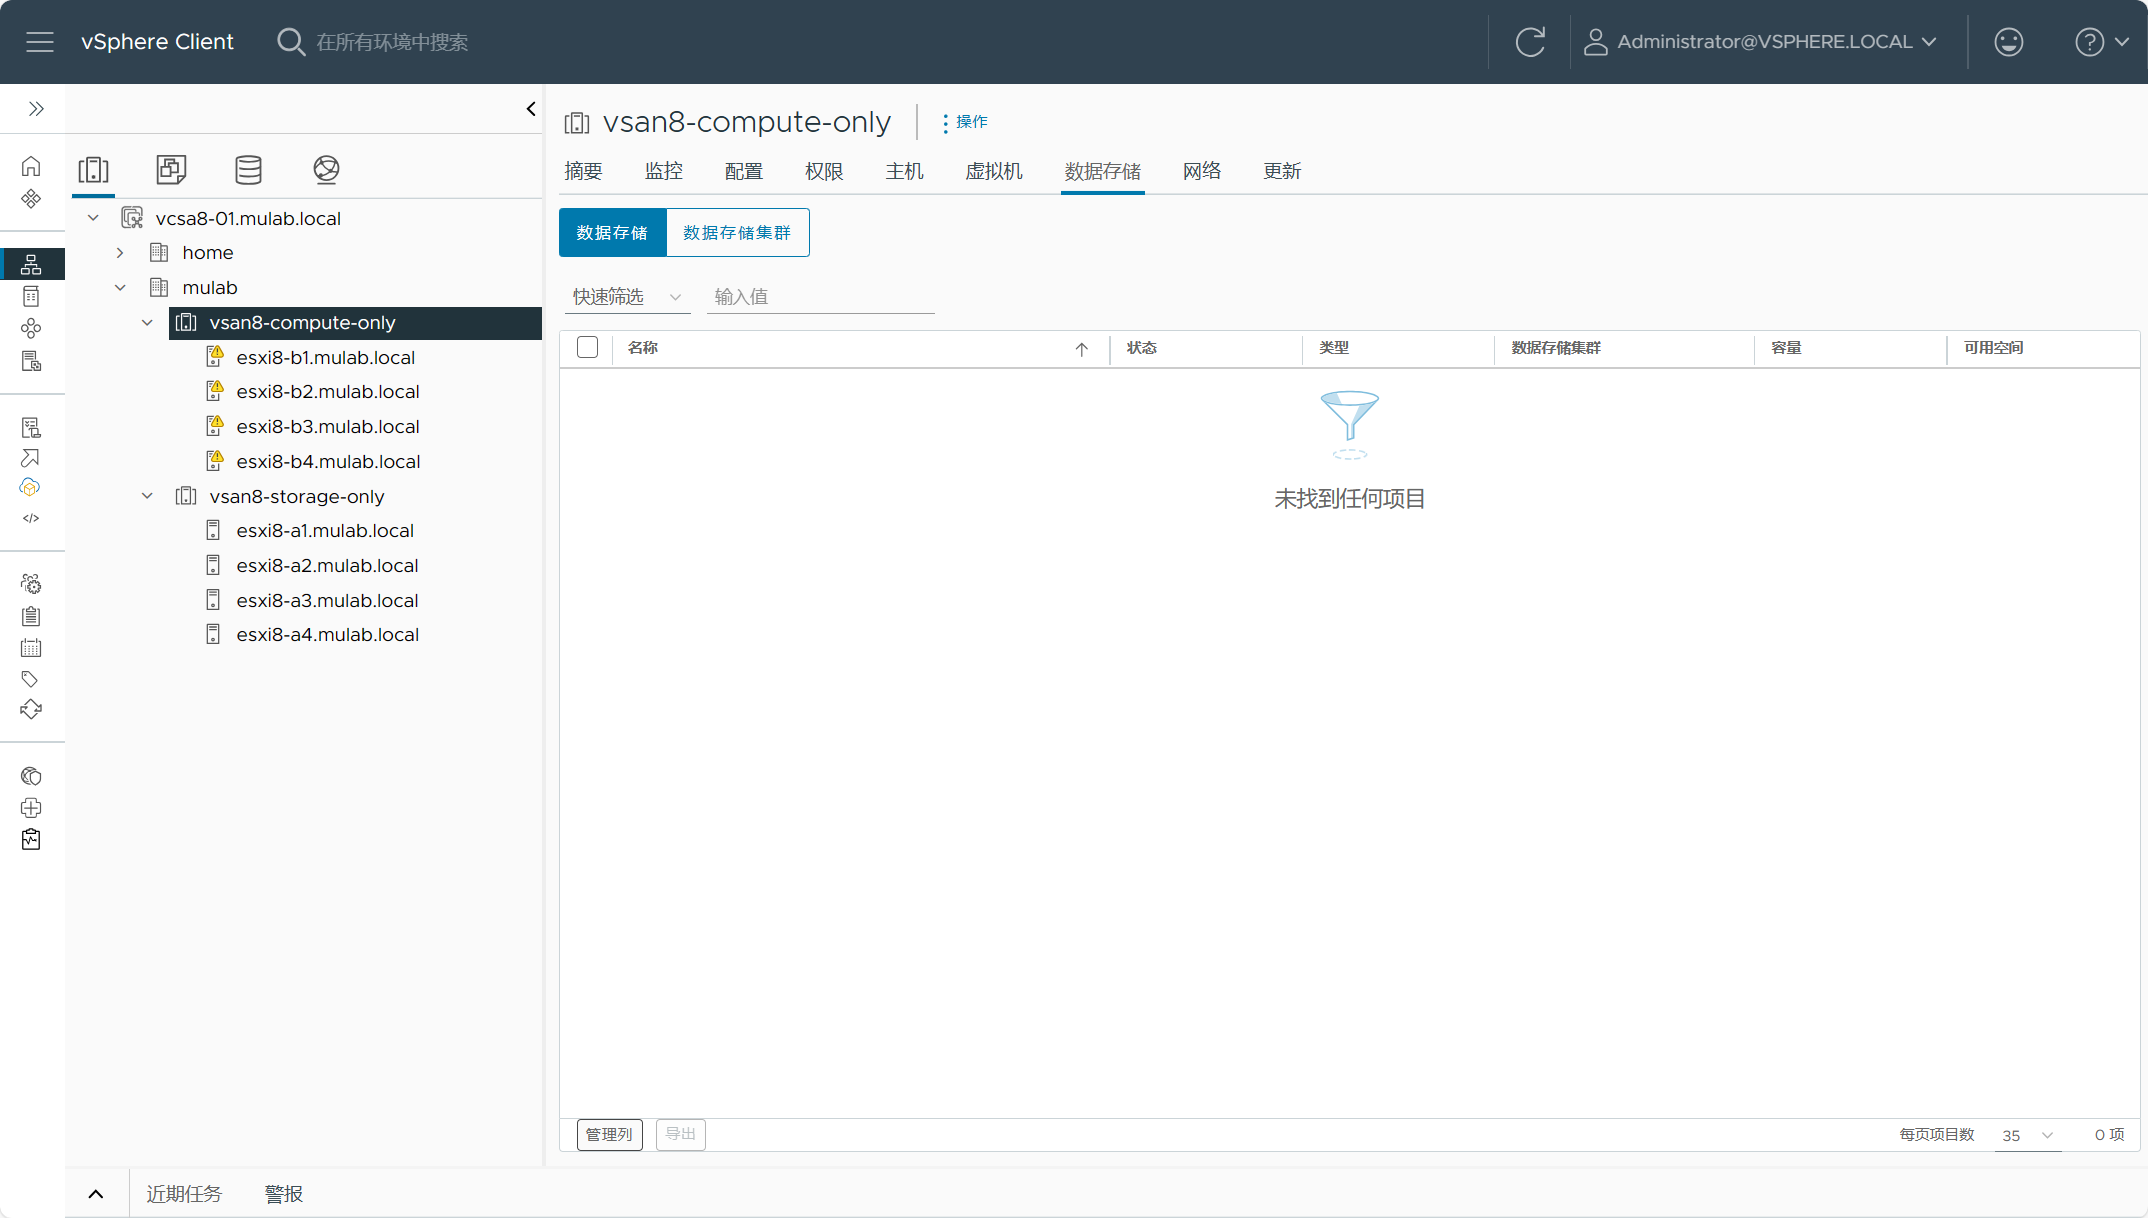Collapse the vsan8-storage-only cluster node
Viewport: 2148px width, 1218px height.
click(147, 496)
